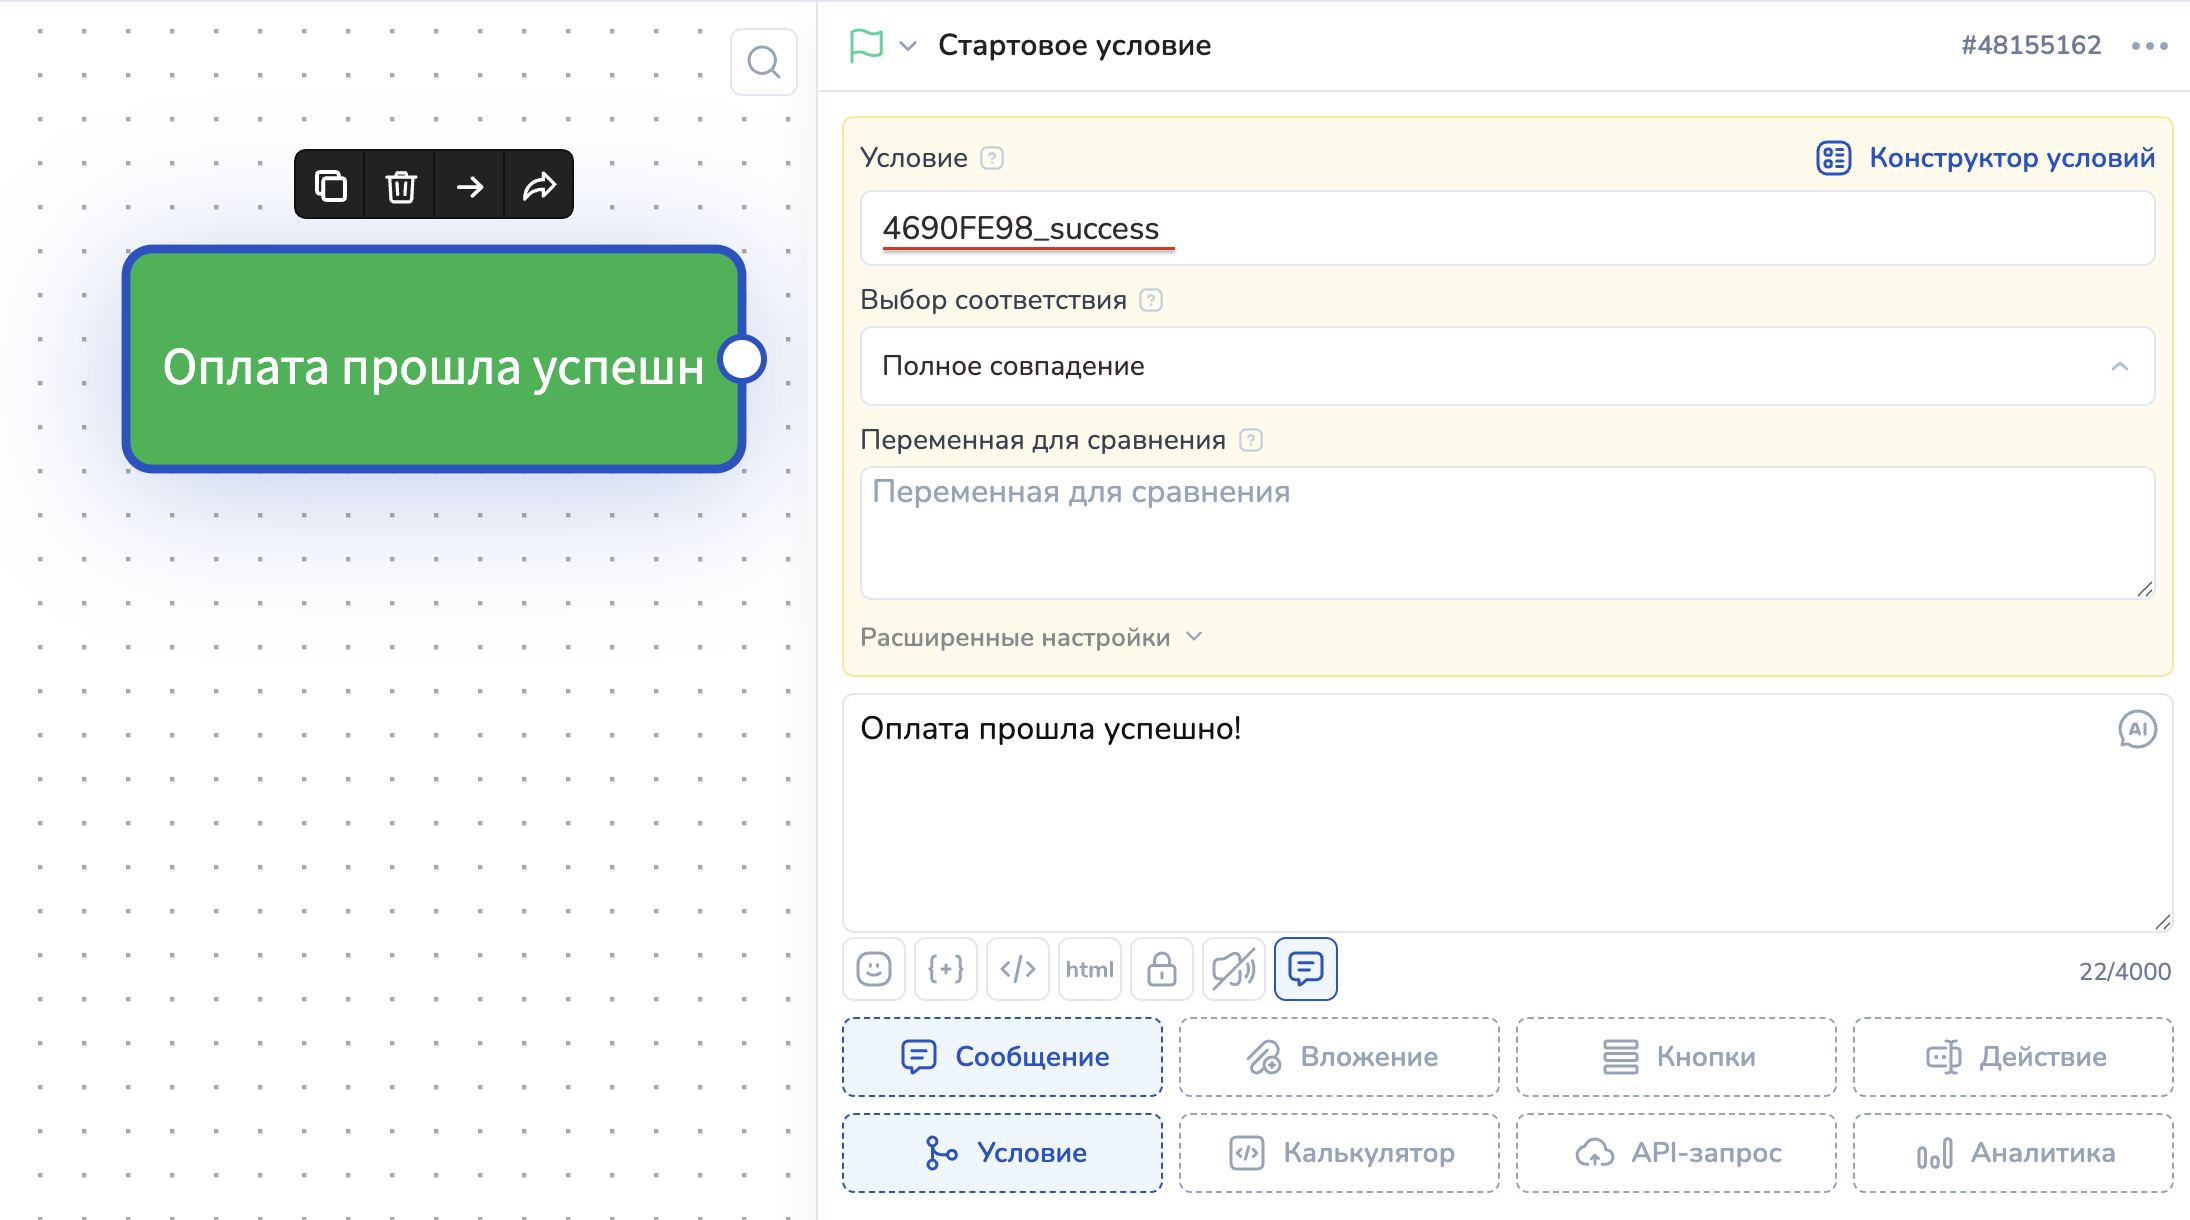Viewport: 2190px width, 1220px height.
Task: Click the API-запрос button
Action: pyautogui.click(x=1676, y=1153)
